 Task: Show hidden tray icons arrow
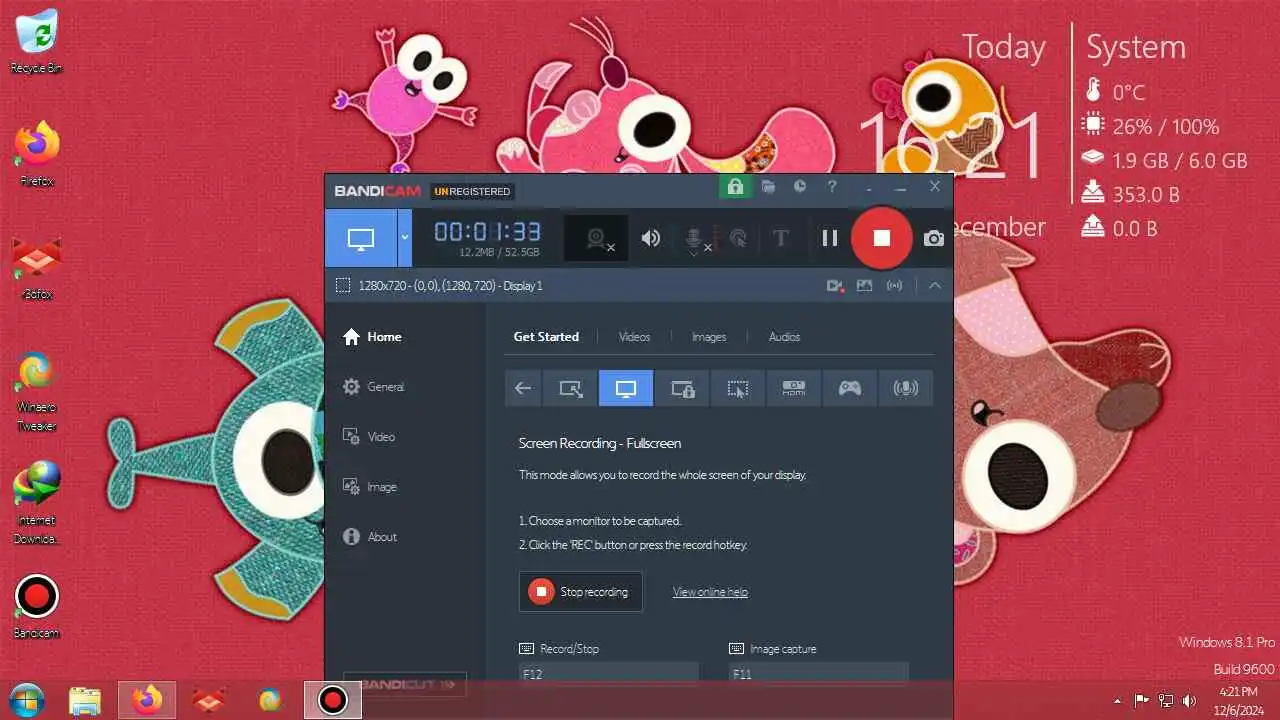(1117, 701)
